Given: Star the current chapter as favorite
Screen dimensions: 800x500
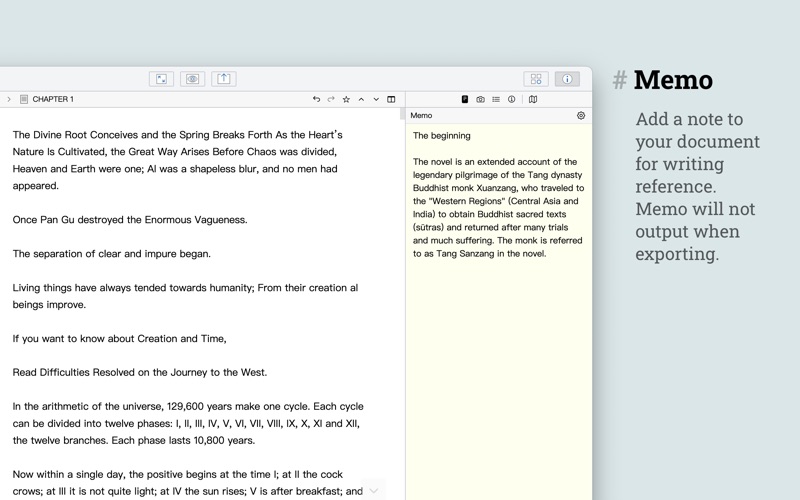Looking at the screenshot, I should (x=346, y=100).
